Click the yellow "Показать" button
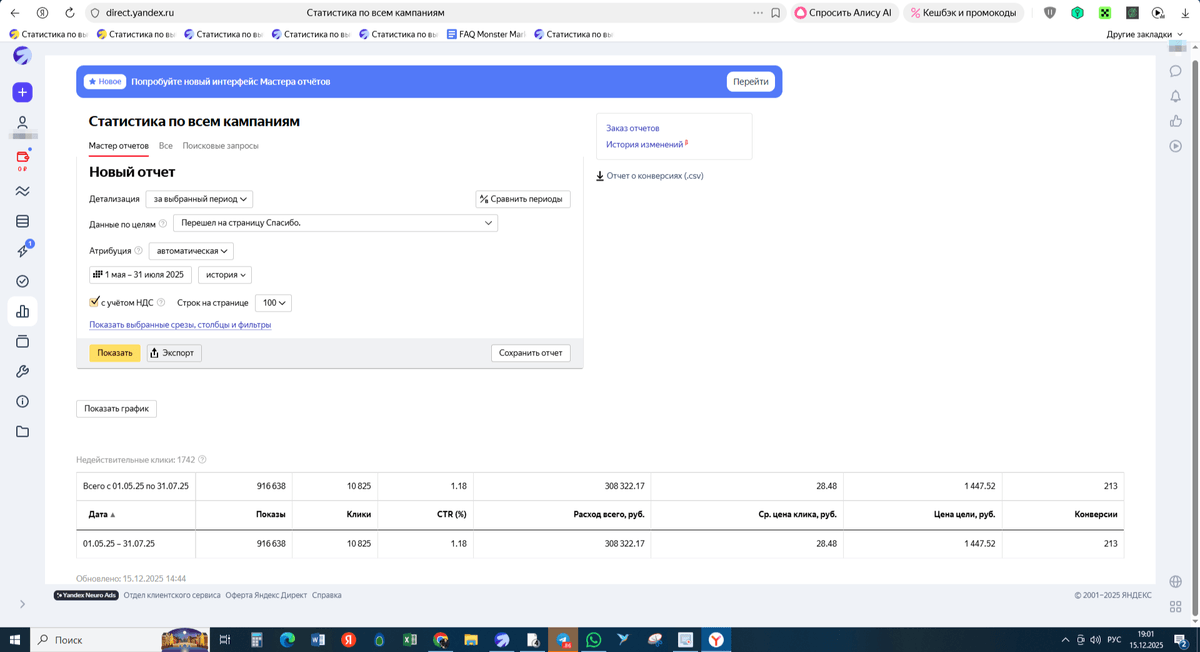Image resolution: width=1200 pixels, height=652 pixels. pos(115,353)
